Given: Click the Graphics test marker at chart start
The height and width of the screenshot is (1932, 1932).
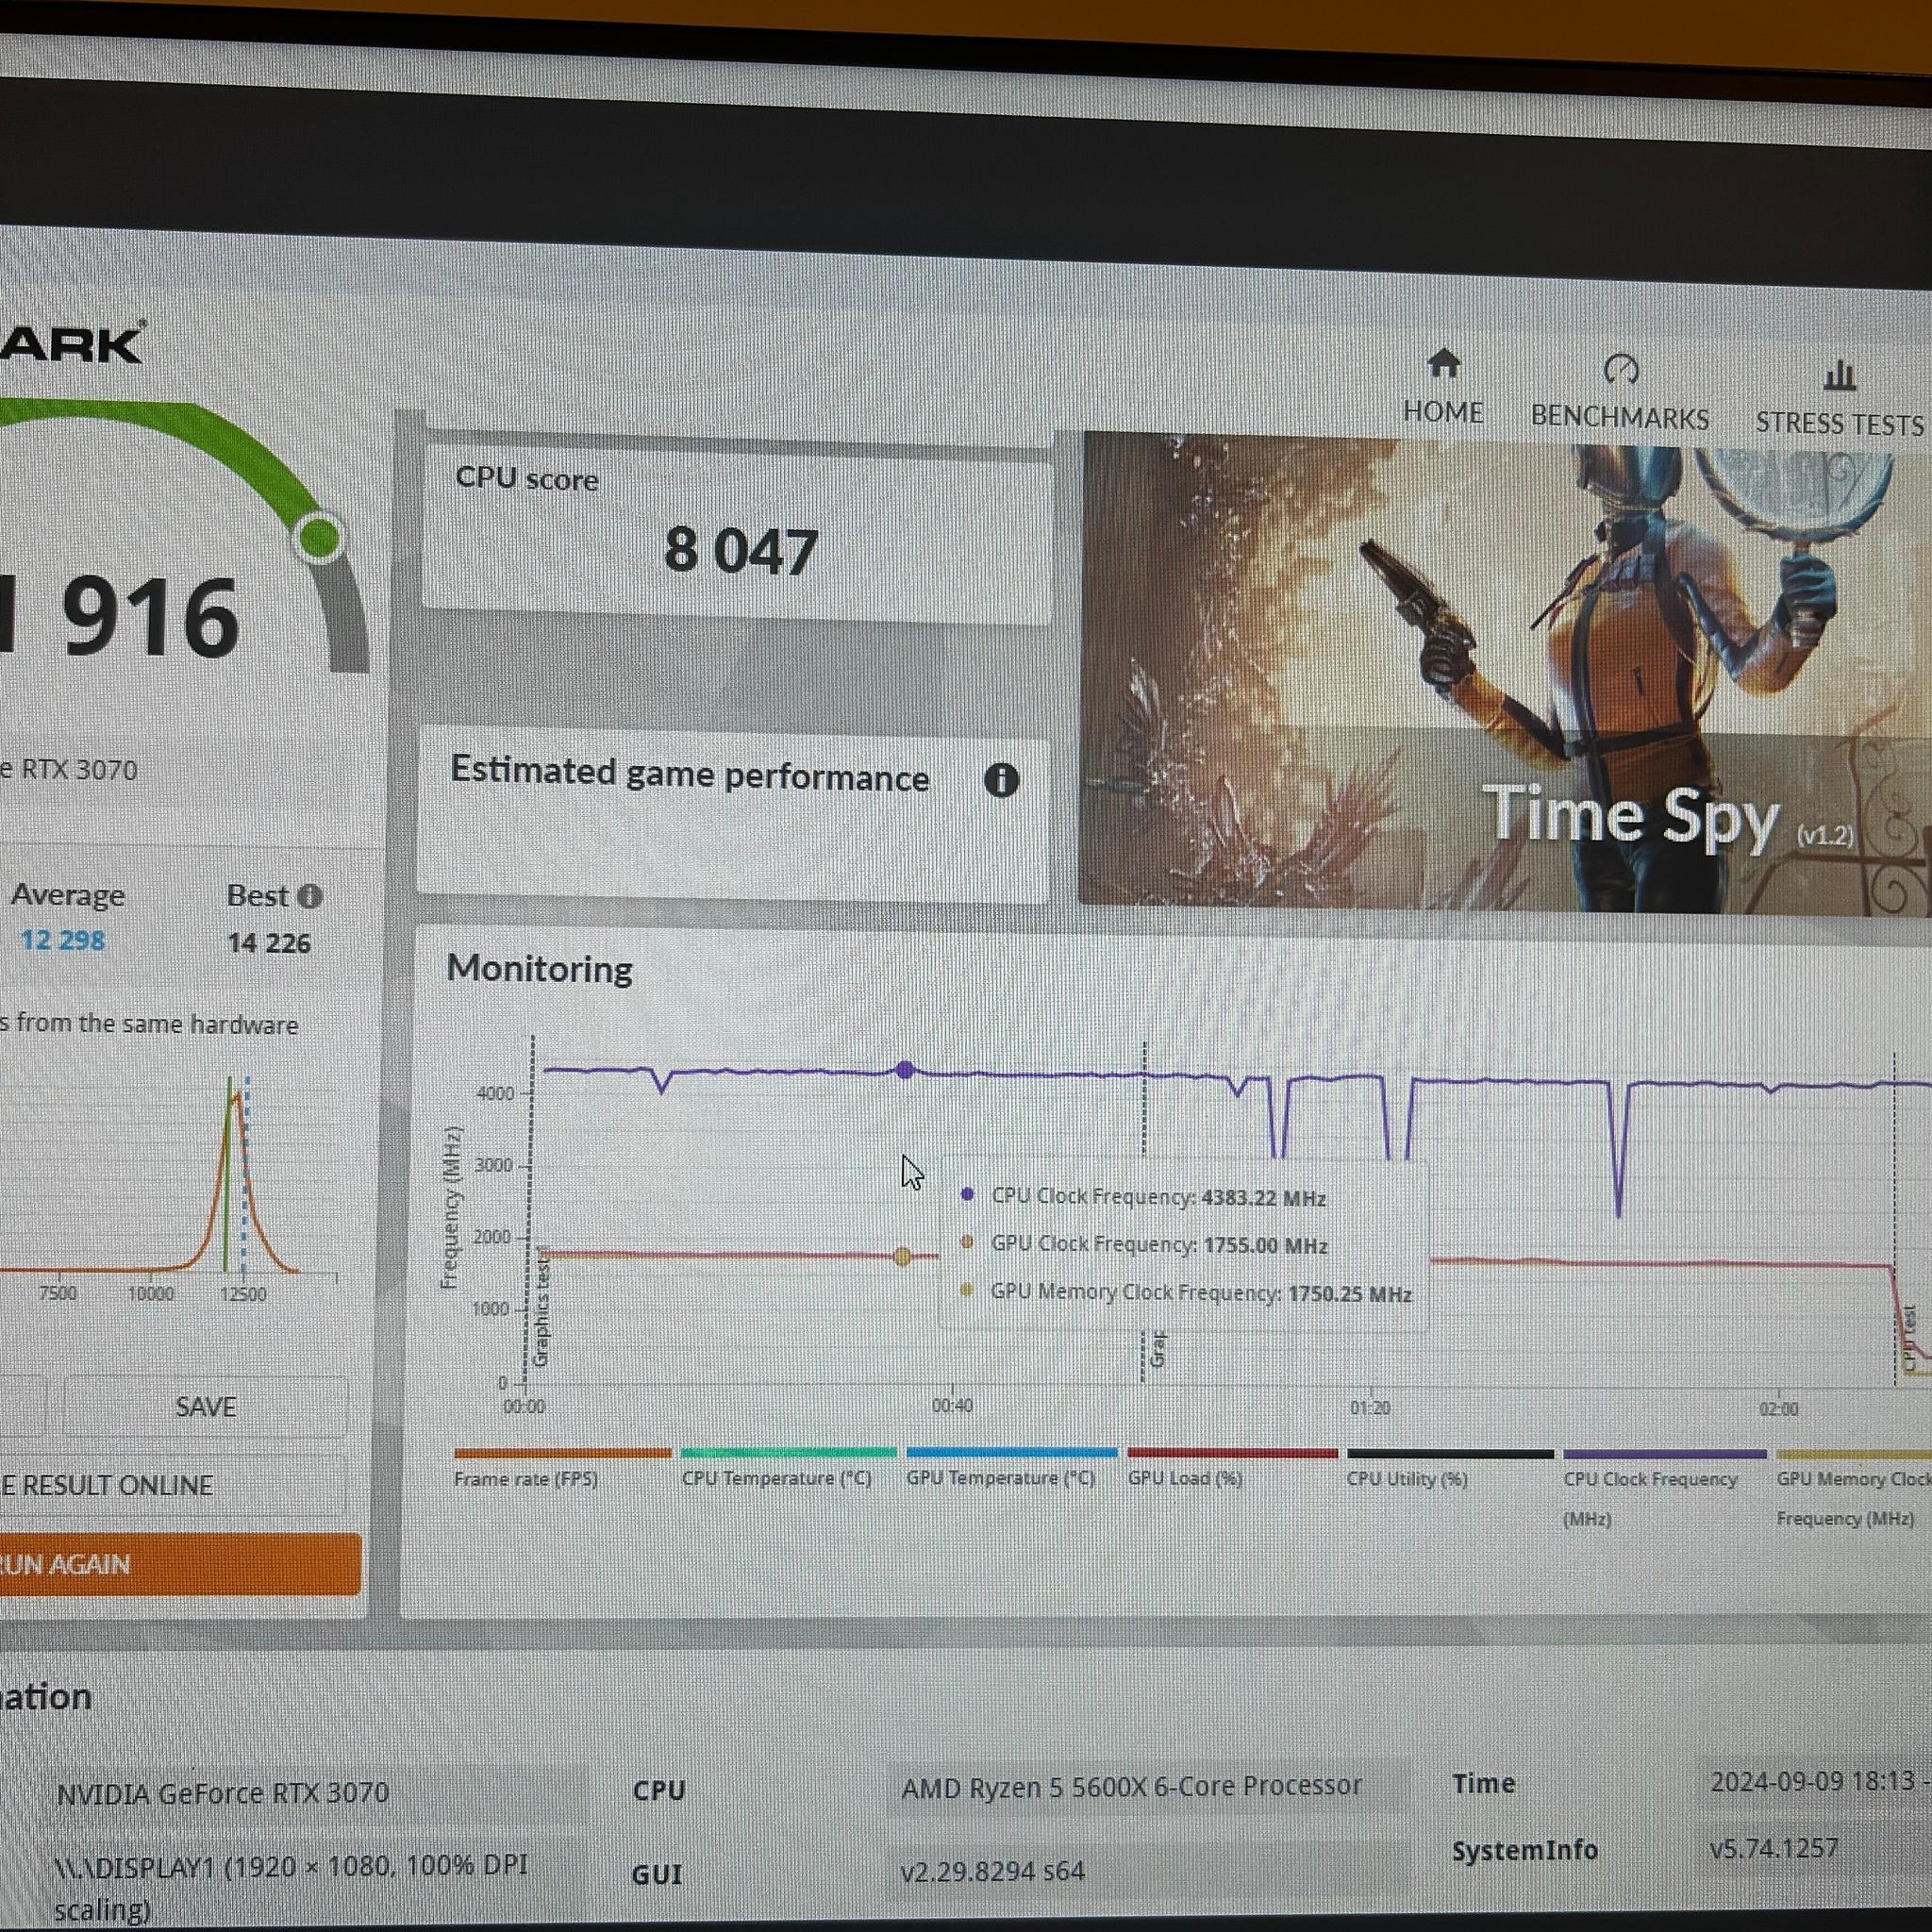Looking at the screenshot, I should click(x=541, y=1312).
